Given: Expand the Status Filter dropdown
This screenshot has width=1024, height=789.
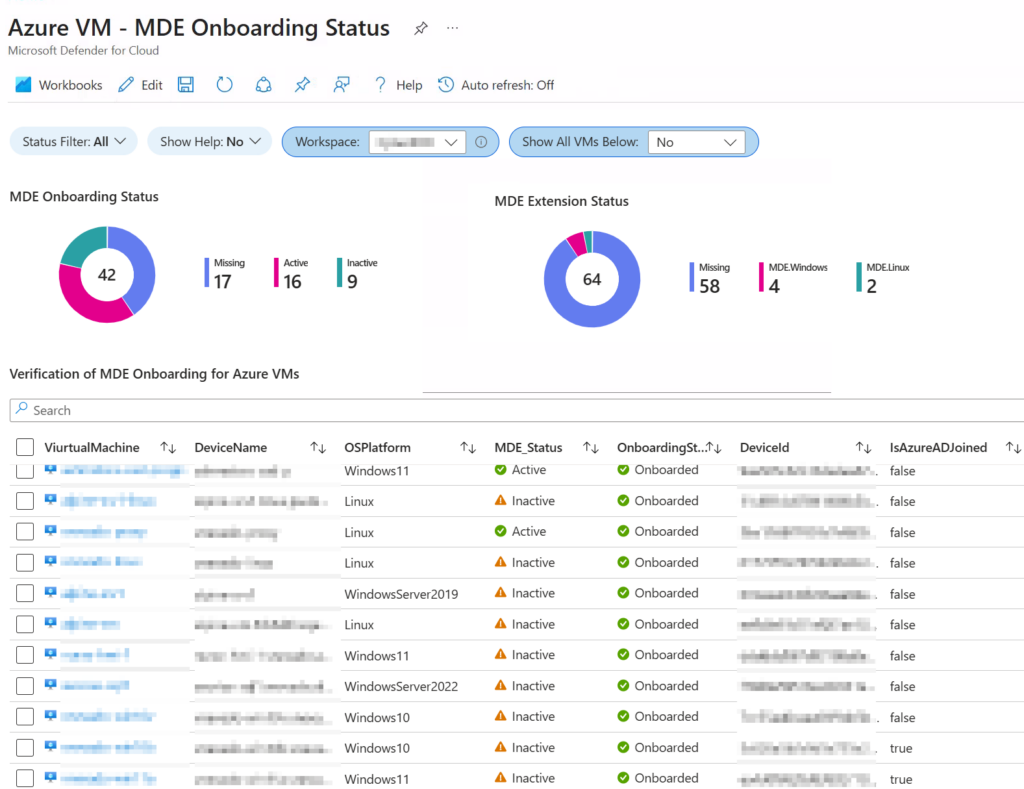Looking at the screenshot, I should pyautogui.click(x=74, y=142).
